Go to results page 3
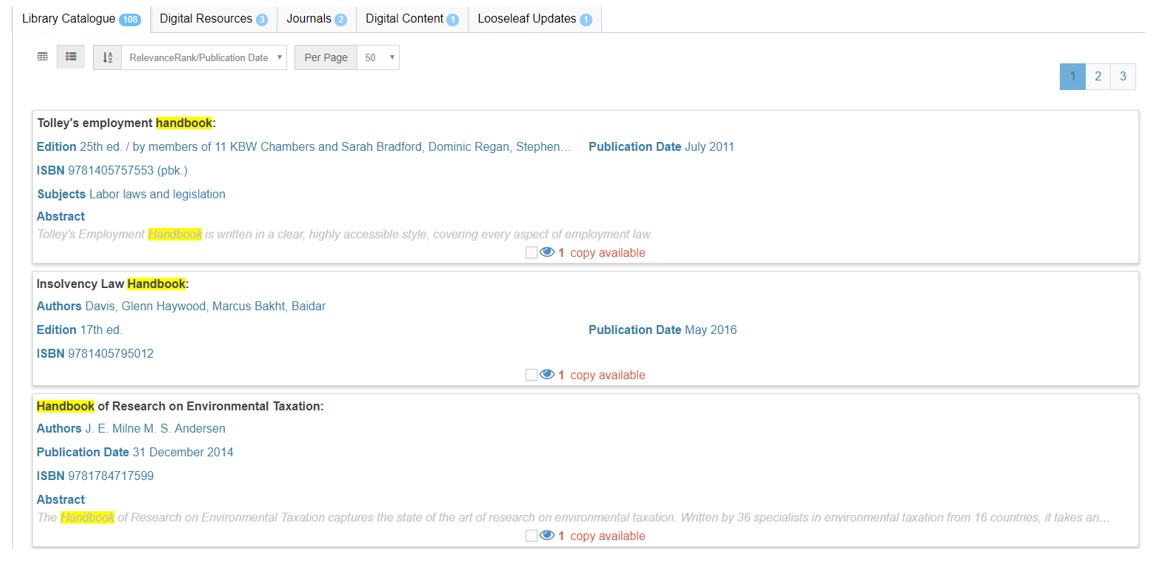 tap(1123, 76)
